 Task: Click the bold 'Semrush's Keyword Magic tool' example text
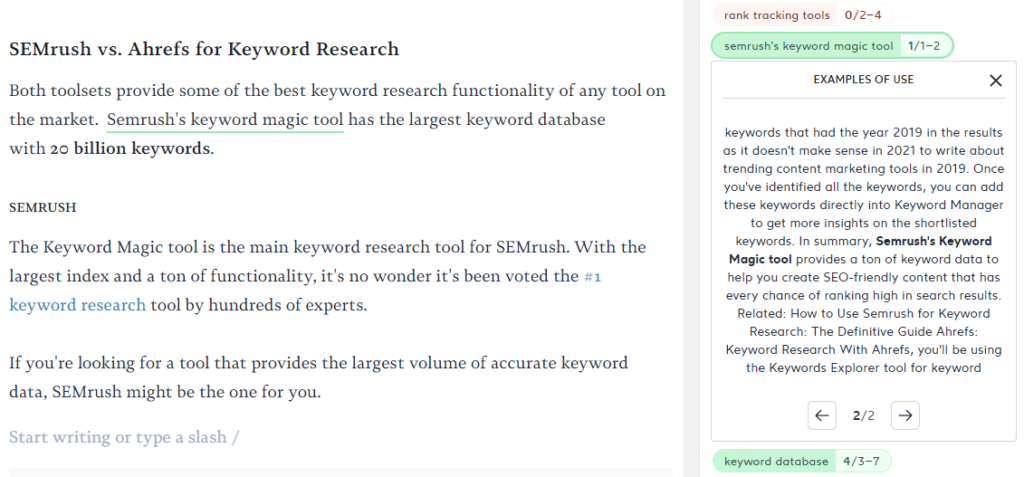860,250
